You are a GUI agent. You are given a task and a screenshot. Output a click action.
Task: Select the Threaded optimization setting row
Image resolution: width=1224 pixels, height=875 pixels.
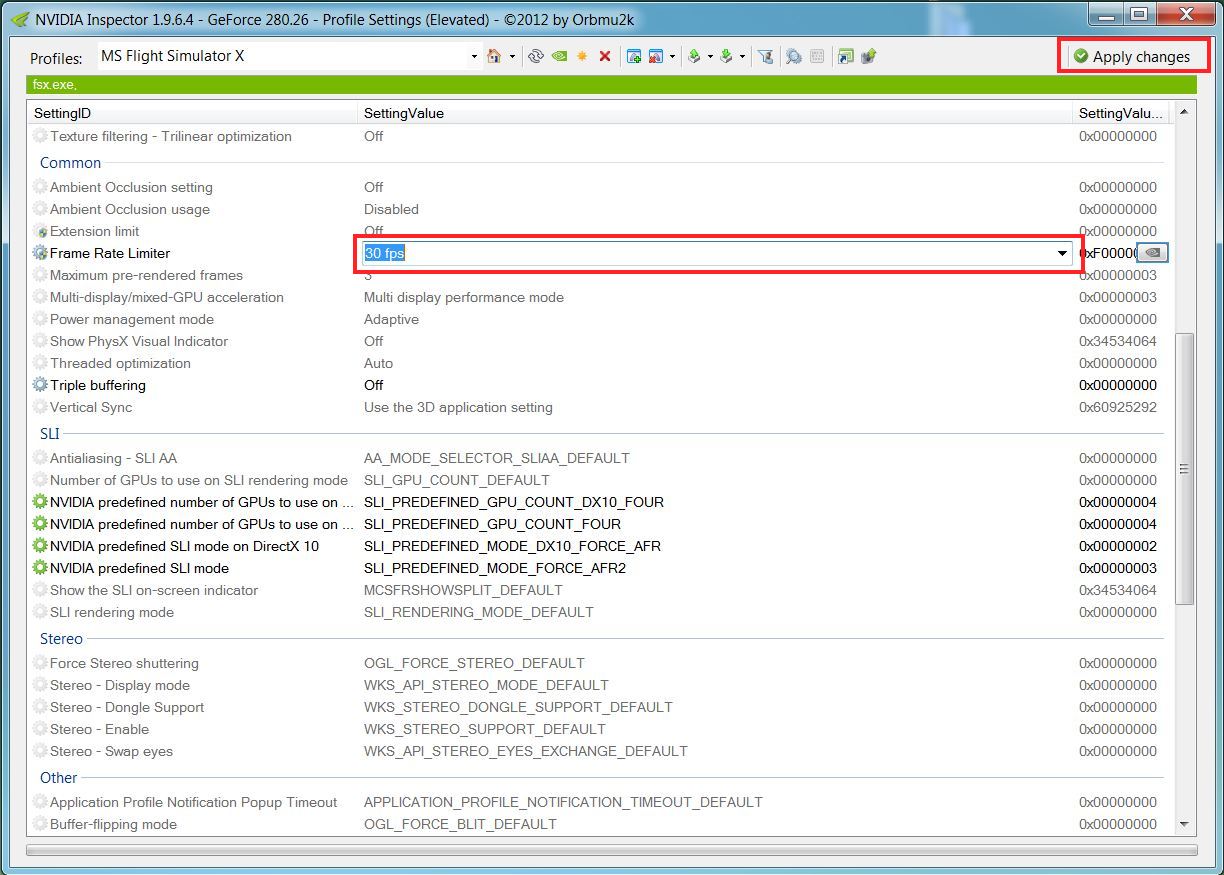pyautogui.click(x=598, y=363)
